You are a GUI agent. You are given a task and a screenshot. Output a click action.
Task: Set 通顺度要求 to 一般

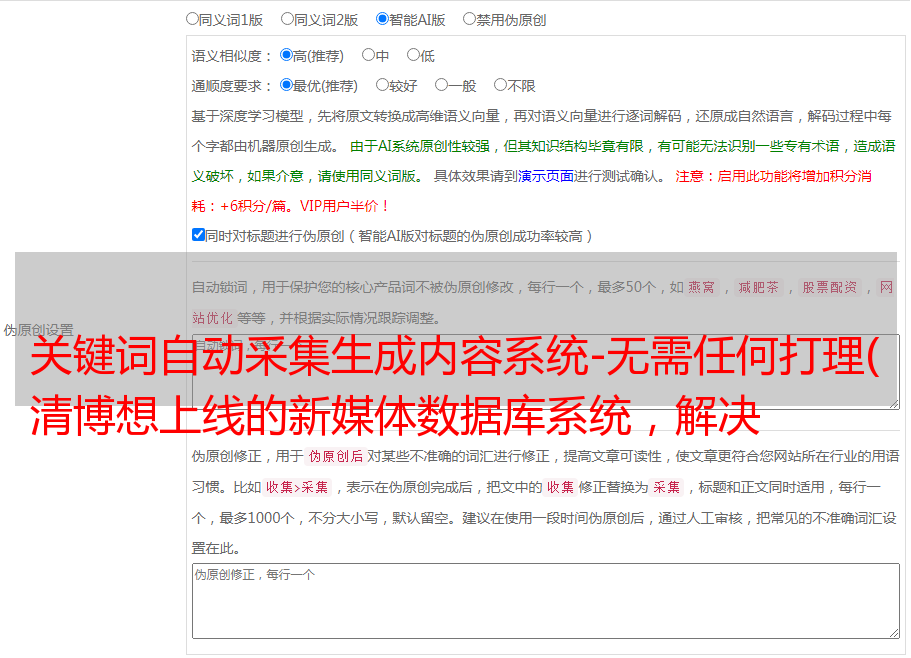tap(441, 85)
